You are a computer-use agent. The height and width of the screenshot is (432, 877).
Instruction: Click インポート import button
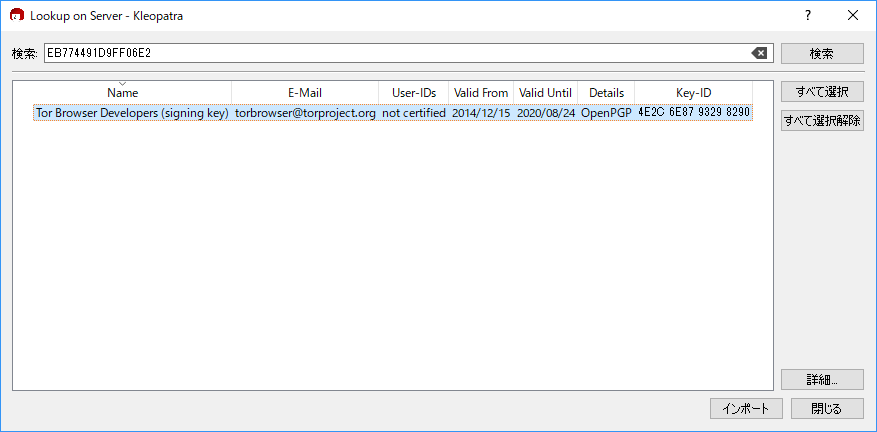(746, 408)
